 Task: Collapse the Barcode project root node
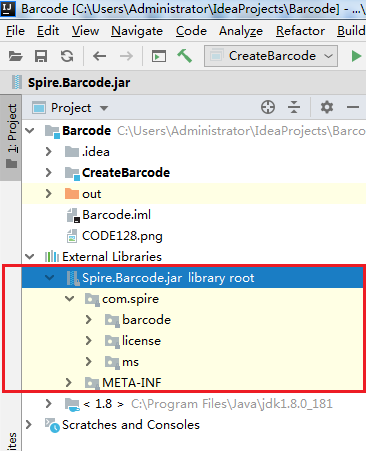tap(30, 131)
